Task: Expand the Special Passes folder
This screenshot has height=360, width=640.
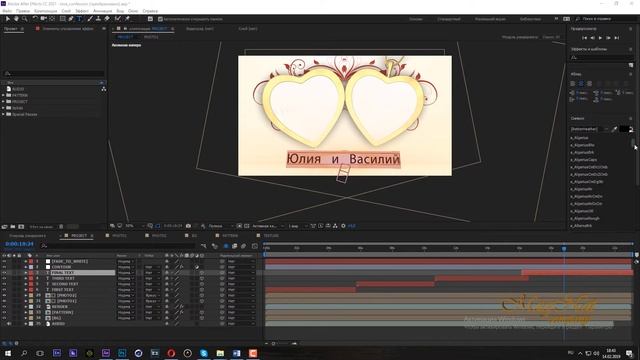Action: pos(3,114)
